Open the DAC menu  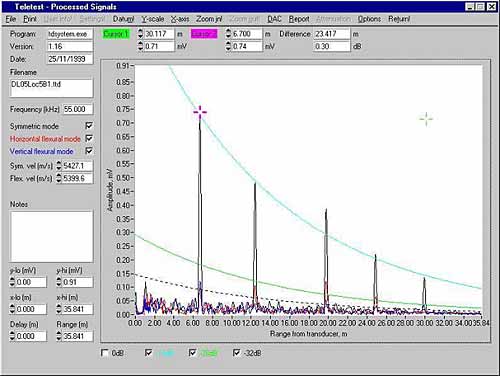tap(275, 19)
